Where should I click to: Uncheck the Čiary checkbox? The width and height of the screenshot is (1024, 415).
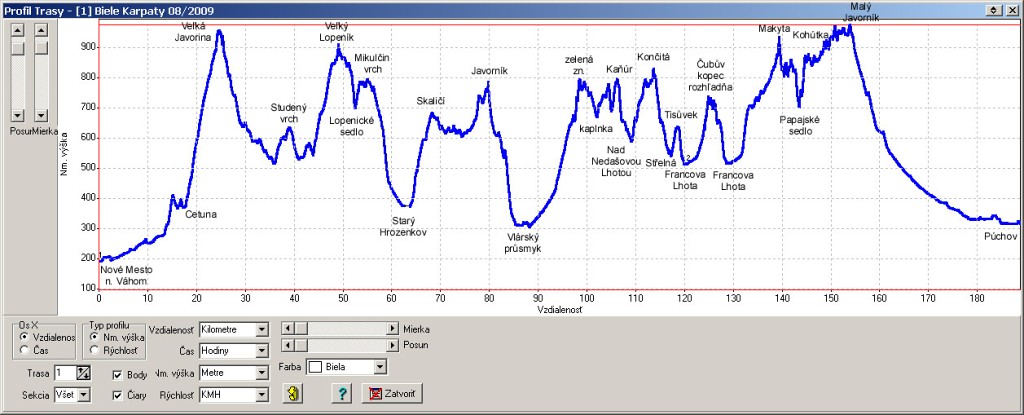tap(117, 396)
